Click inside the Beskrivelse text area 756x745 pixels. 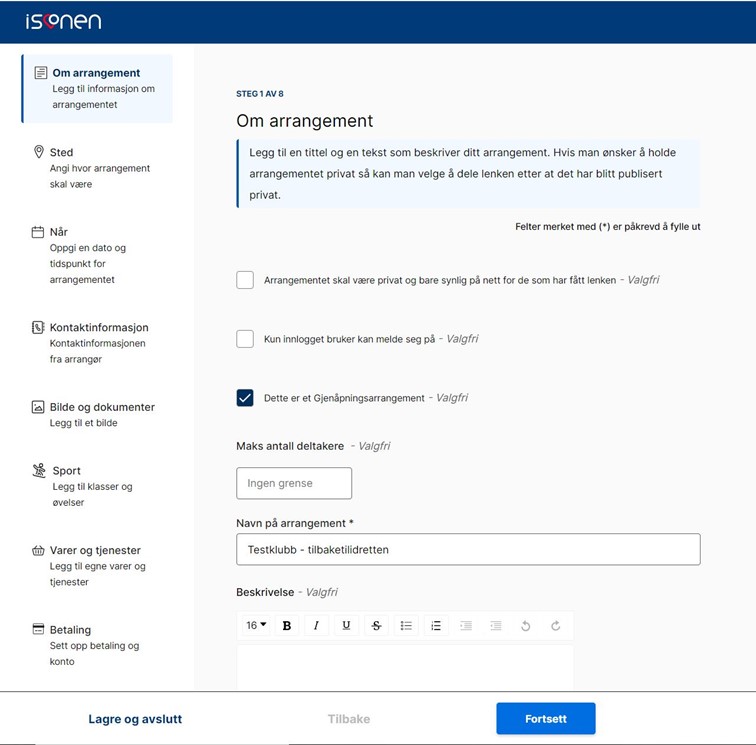tap(405, 667)
